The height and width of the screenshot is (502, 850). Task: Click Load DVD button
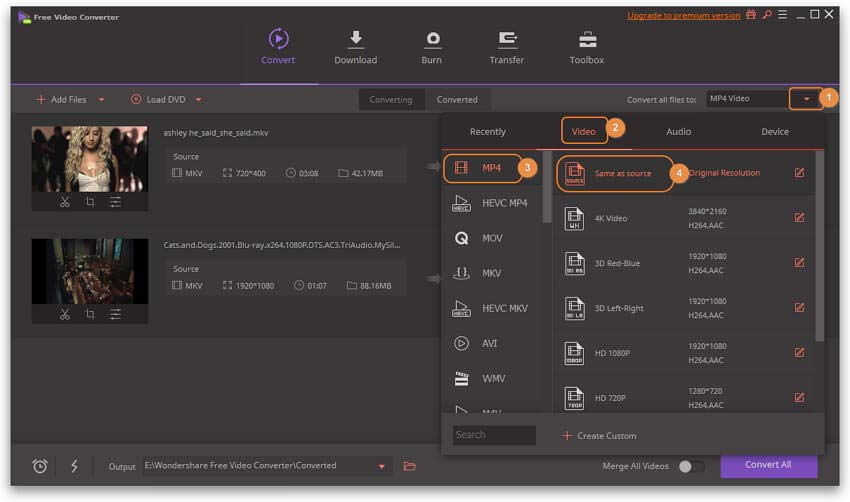[159, 100]
